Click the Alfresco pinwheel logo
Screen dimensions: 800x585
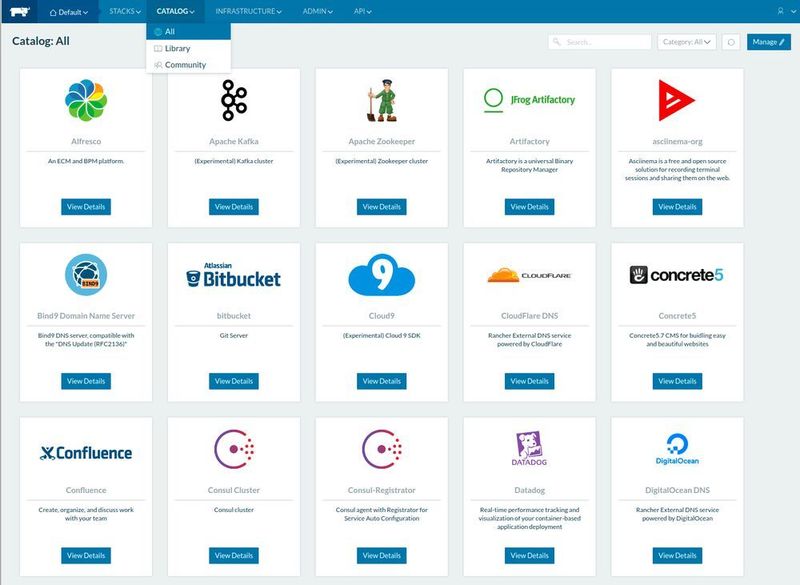(86, 100)
